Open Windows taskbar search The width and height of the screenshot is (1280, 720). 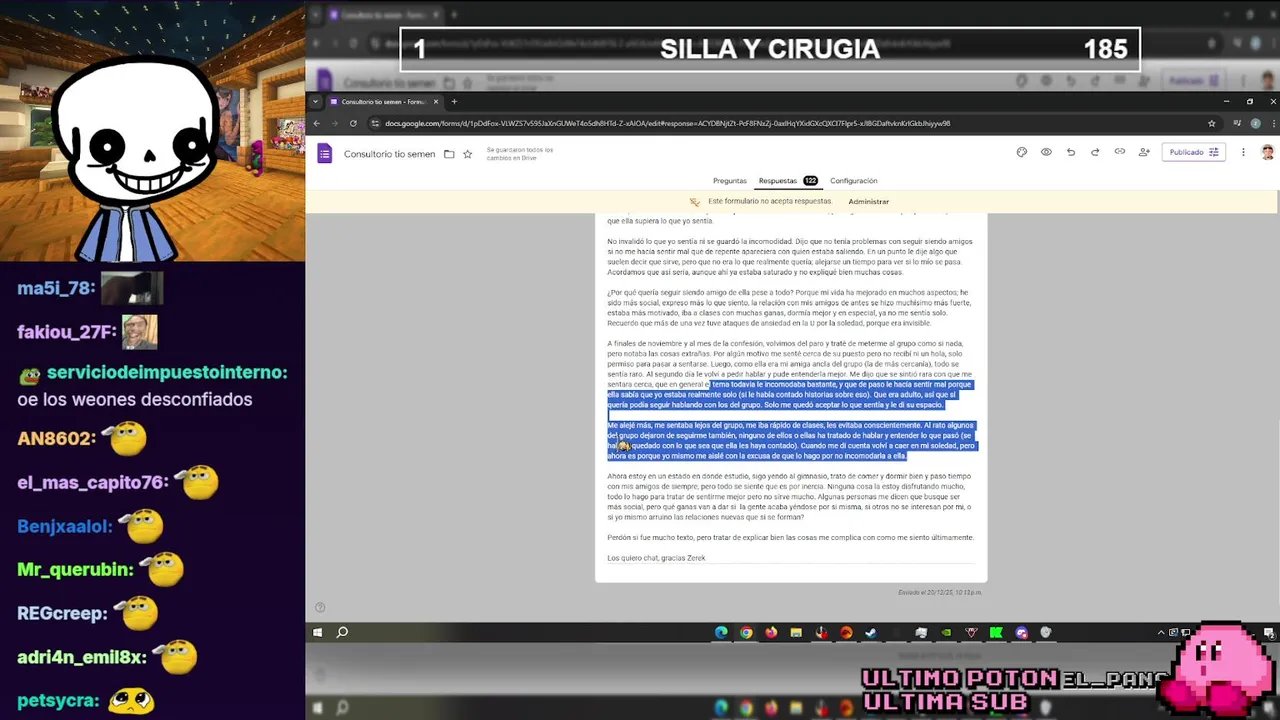(342, 632)
